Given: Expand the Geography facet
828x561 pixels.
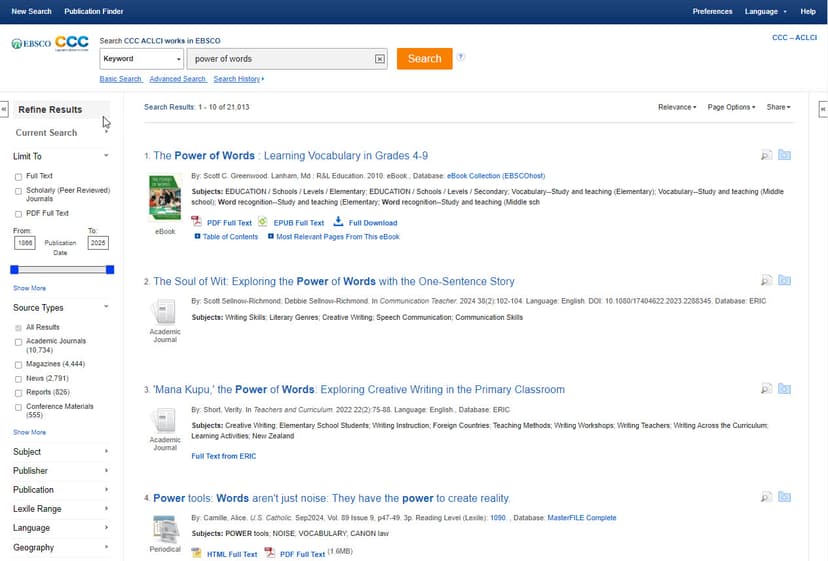Looking at the screenshot, I should 60,547.
